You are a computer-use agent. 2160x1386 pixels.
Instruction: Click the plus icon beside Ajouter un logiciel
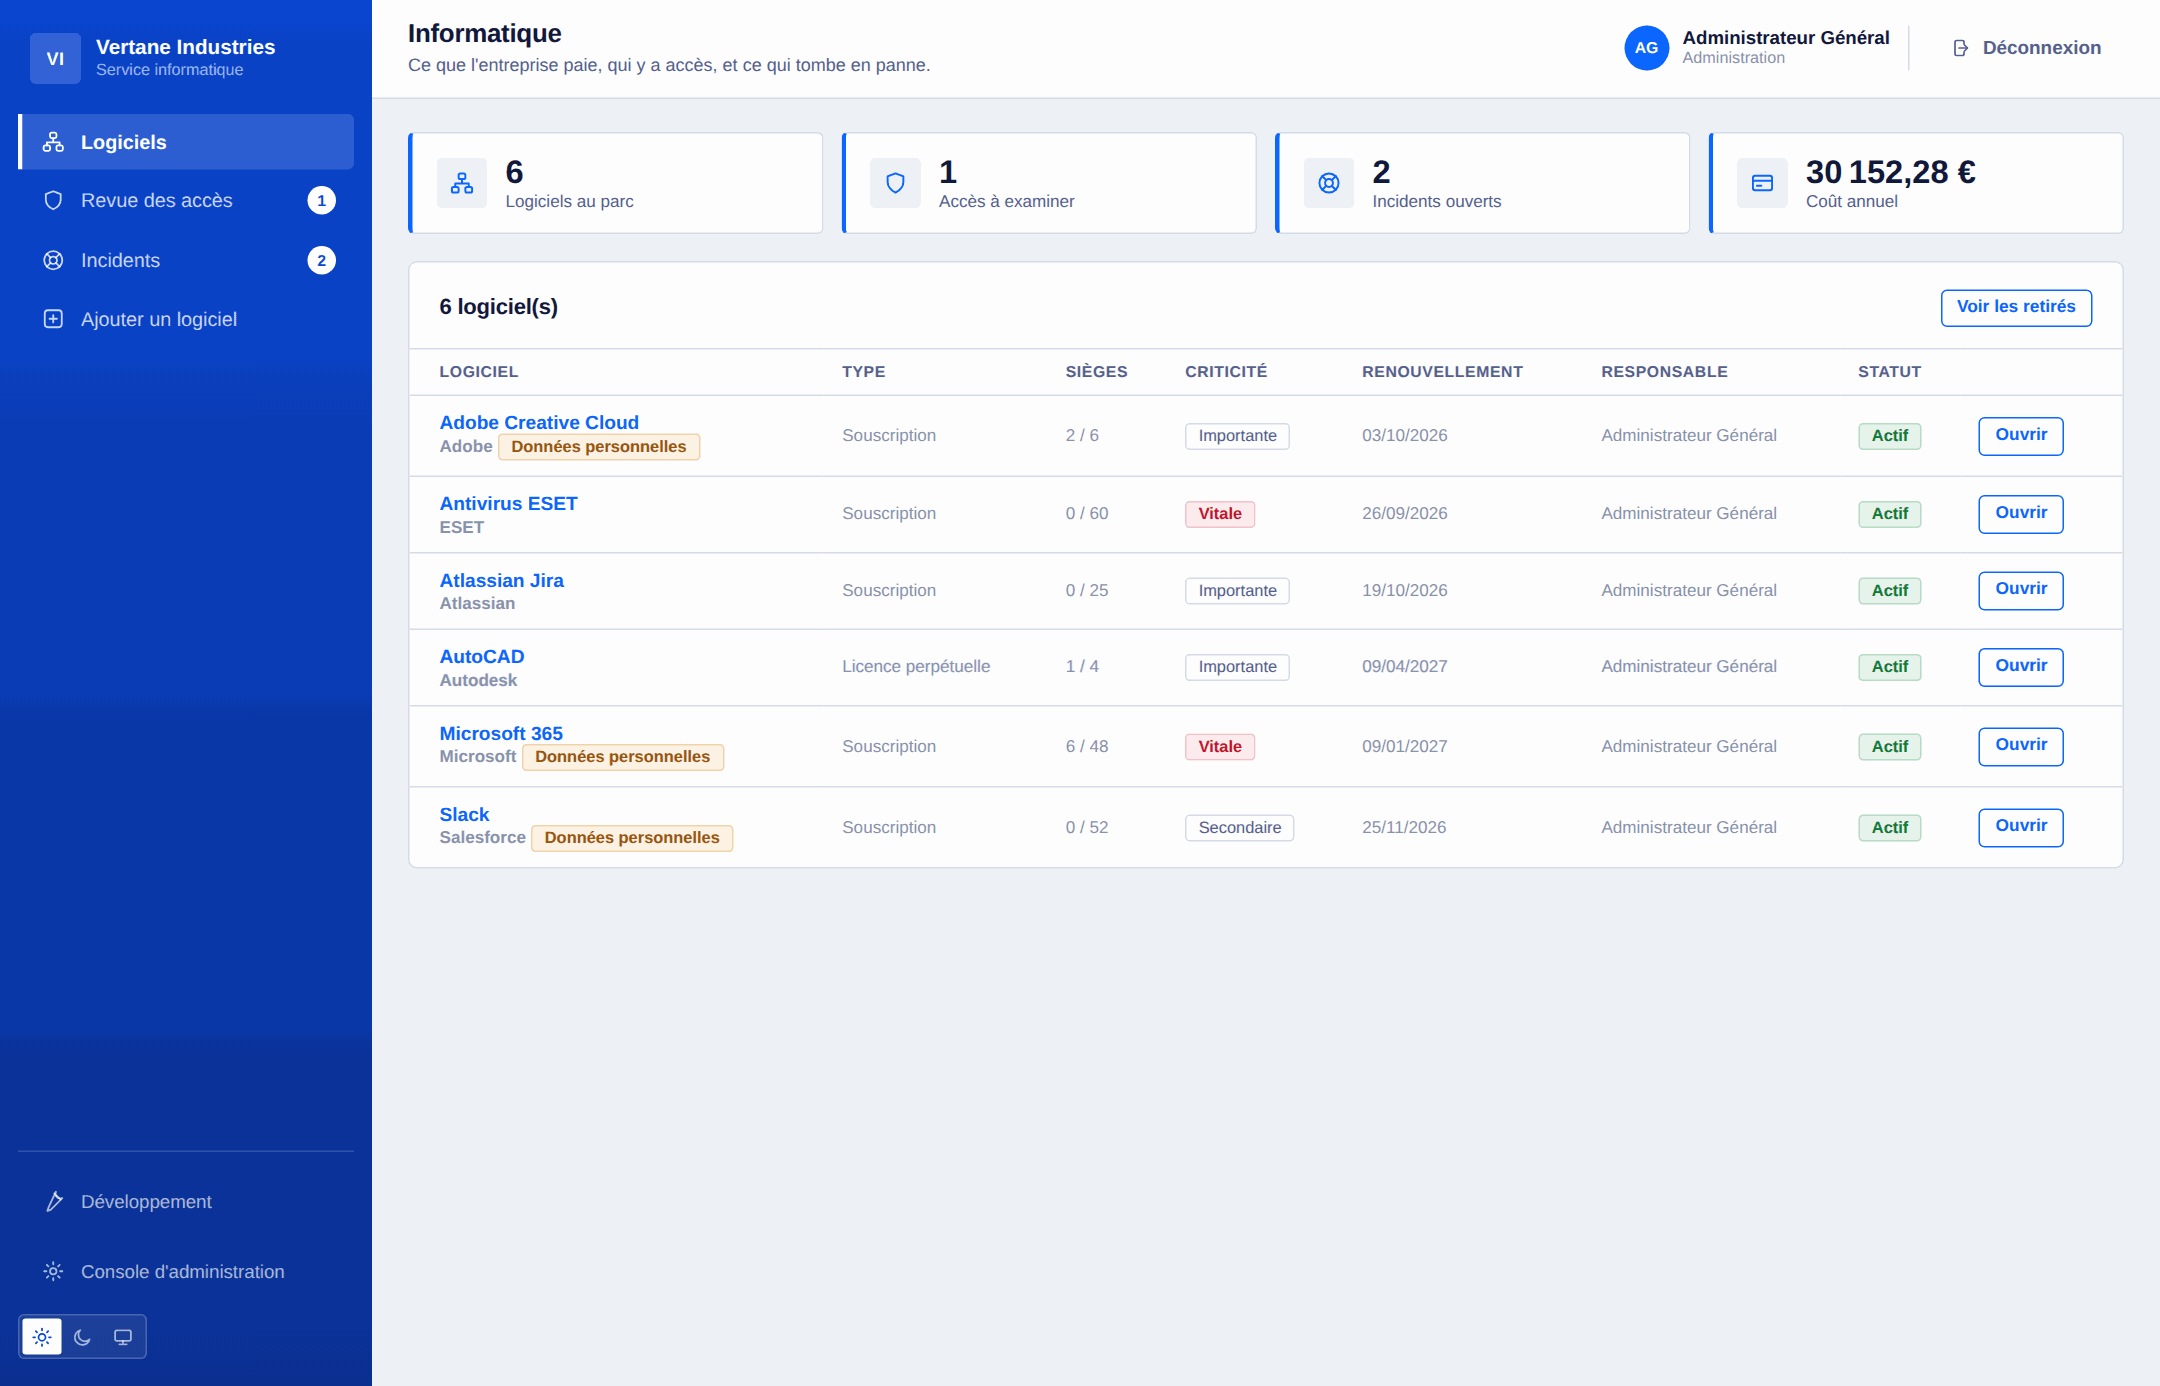click(x=53, y=319)
